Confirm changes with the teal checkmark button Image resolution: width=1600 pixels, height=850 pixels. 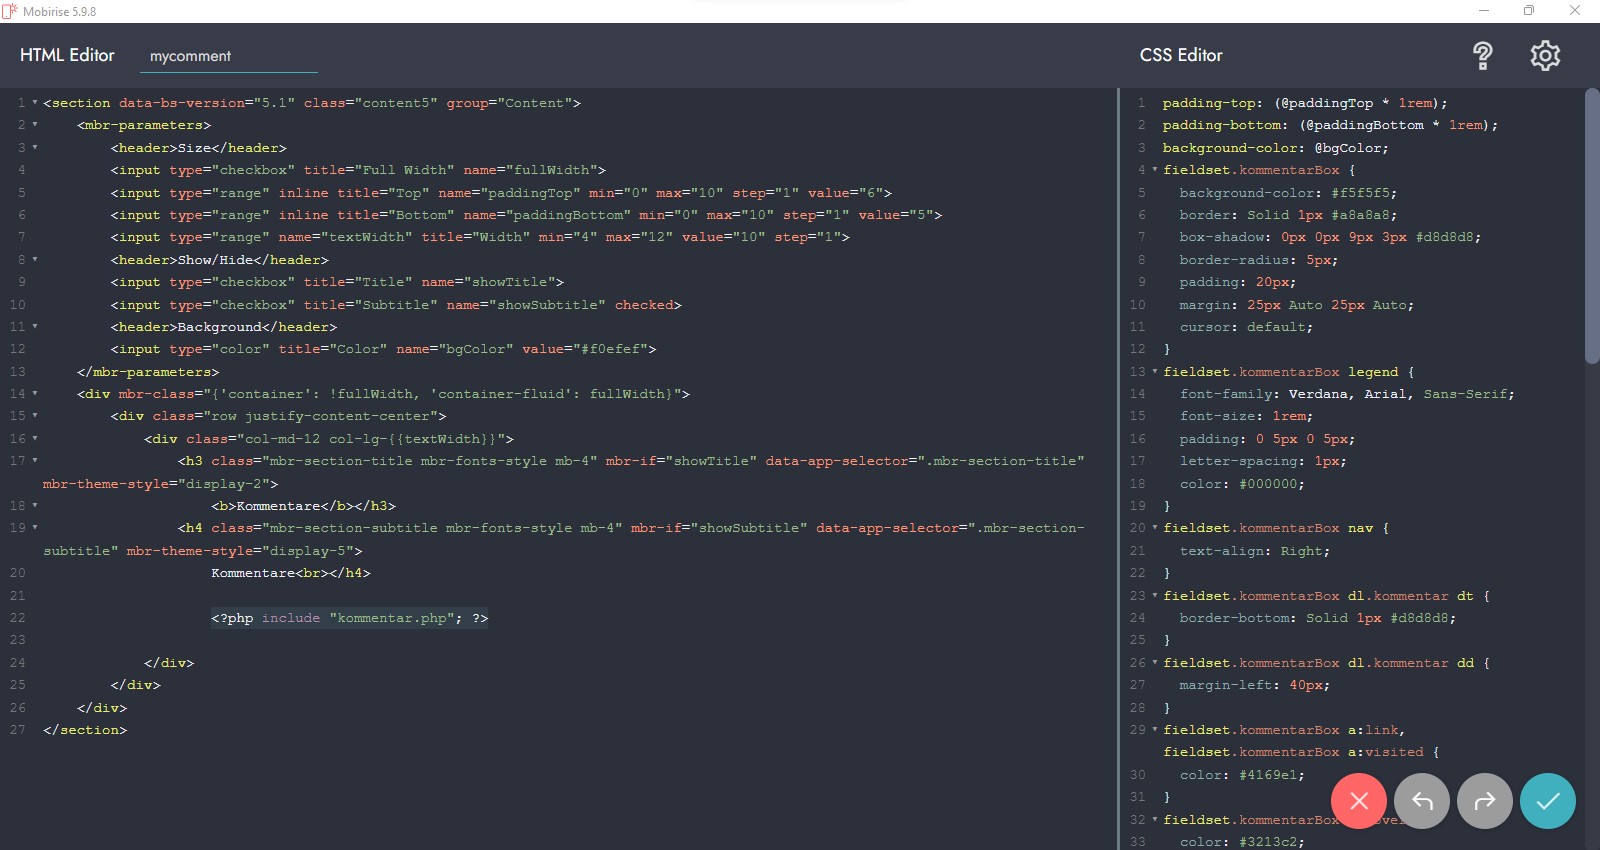tap(1548, 801)
